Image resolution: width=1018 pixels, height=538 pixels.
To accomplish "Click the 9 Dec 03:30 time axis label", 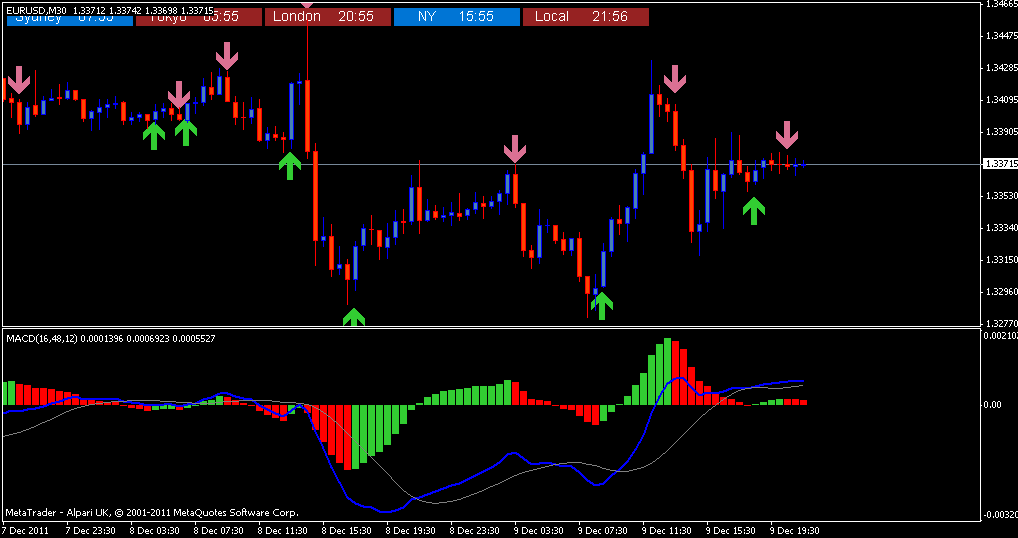I will [x=541, y=531].
